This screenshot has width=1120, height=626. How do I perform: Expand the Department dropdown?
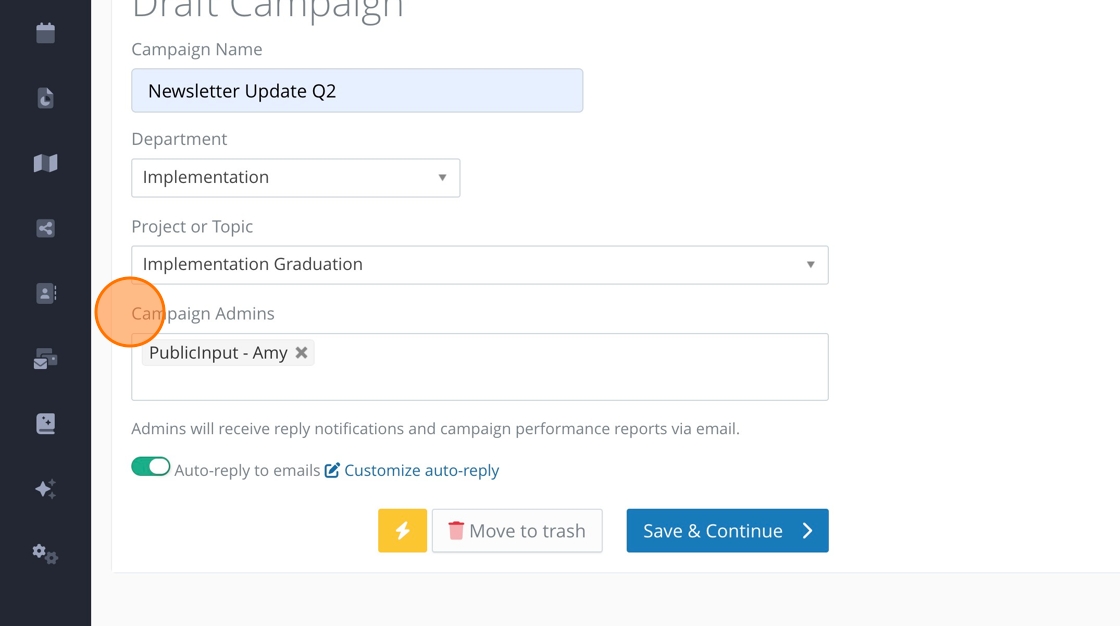pos(296,178)
